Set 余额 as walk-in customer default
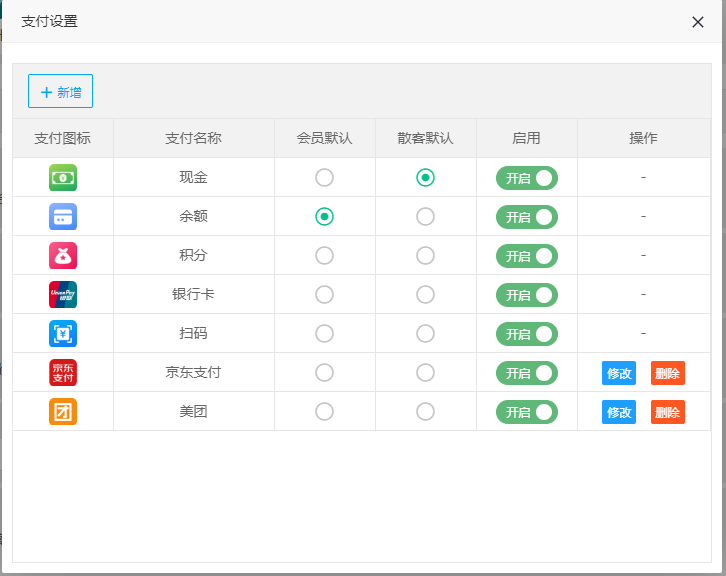The height and width of the screenshot is (576, 726). pyautogui.click(x=425, y=217)
